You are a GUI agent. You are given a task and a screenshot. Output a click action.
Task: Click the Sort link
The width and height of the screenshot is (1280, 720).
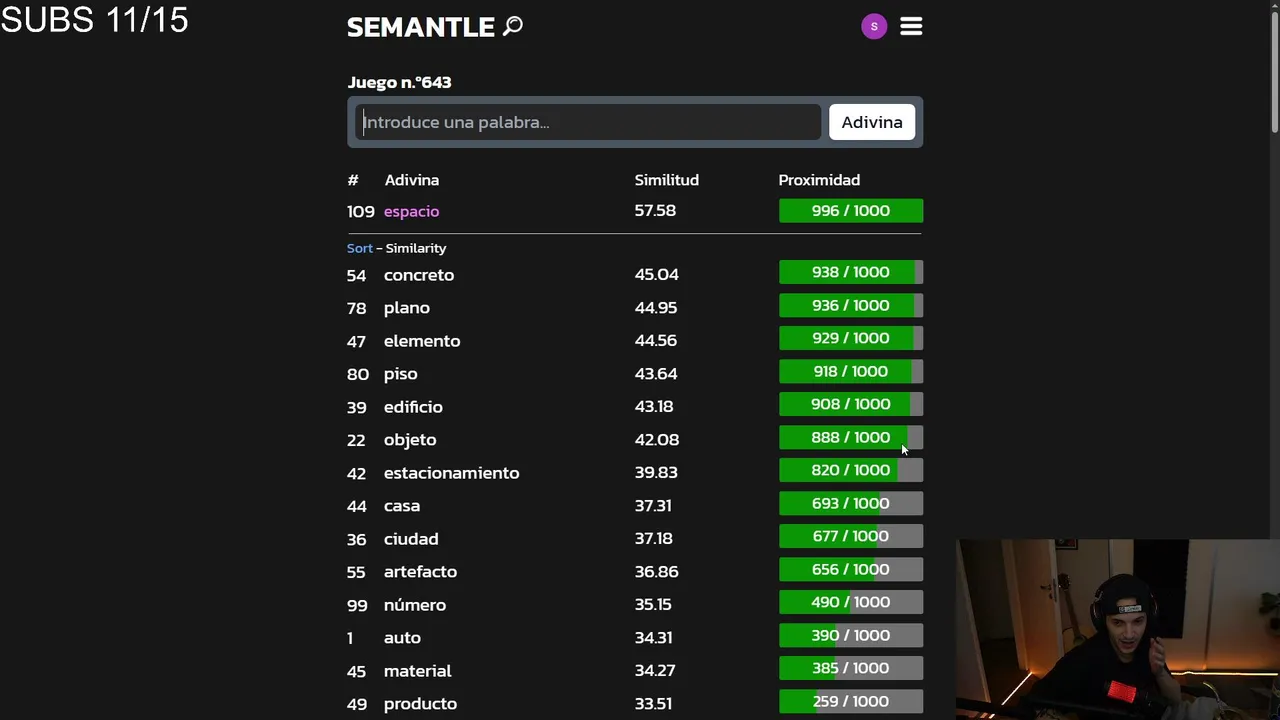click(359, 248)
